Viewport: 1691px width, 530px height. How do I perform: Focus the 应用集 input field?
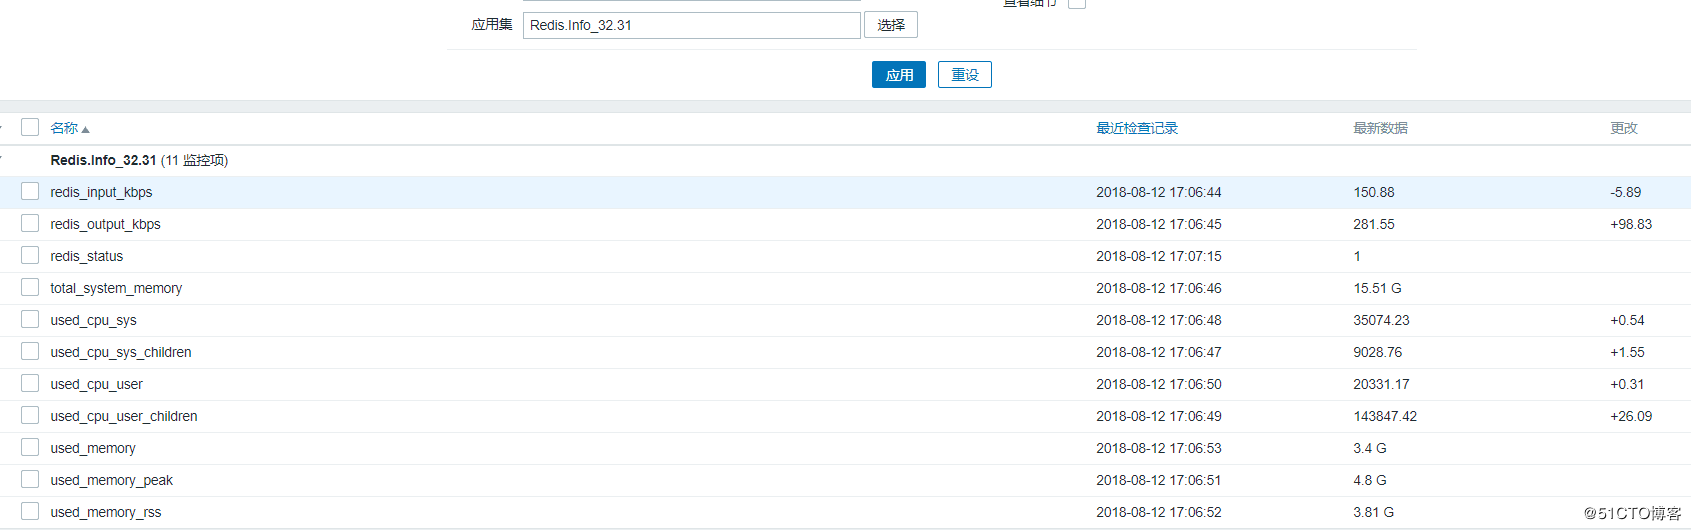(x=692, y=25)
